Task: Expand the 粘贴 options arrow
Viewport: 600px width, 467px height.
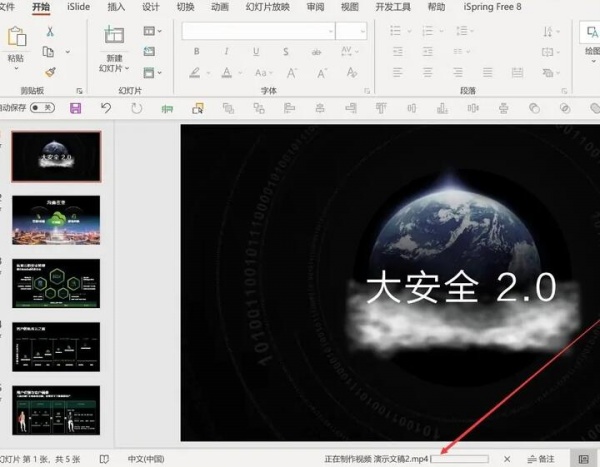Action: (16, 68)
